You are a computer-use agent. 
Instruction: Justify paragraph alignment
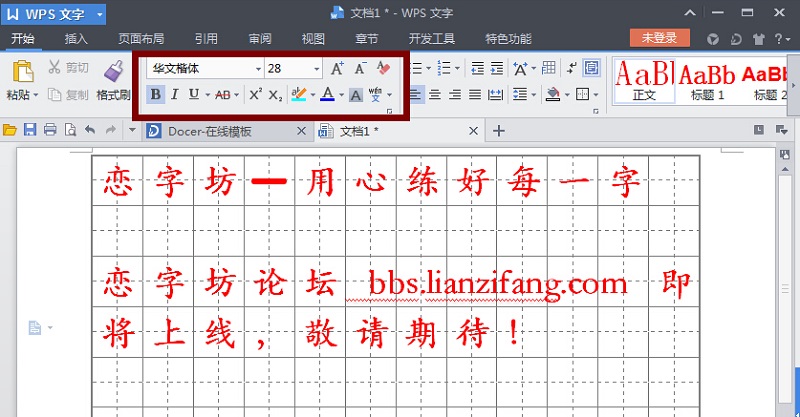475,95
